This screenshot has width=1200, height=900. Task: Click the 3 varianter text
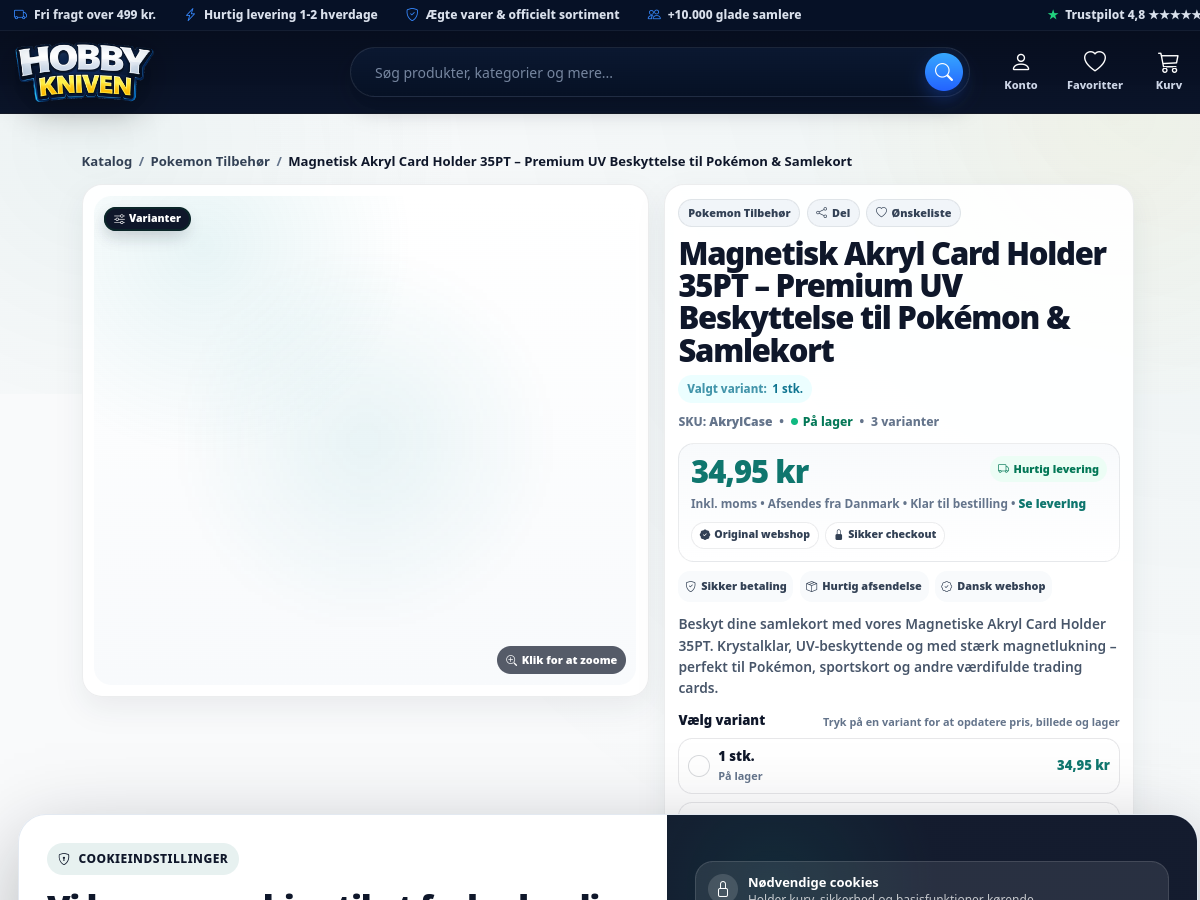click(905, 422)
